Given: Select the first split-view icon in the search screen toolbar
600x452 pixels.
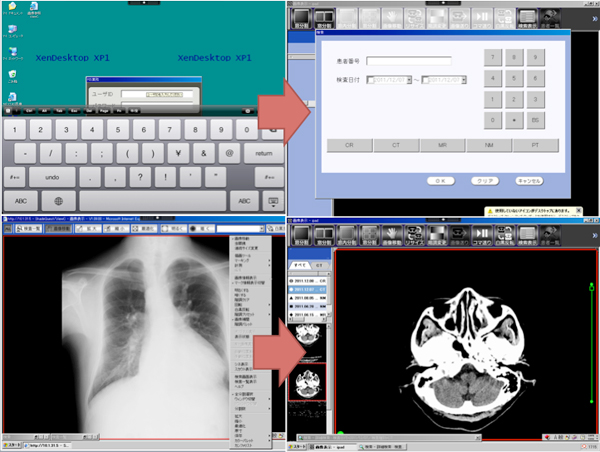Looking at the screenshot, I should [x=301, y=18].
